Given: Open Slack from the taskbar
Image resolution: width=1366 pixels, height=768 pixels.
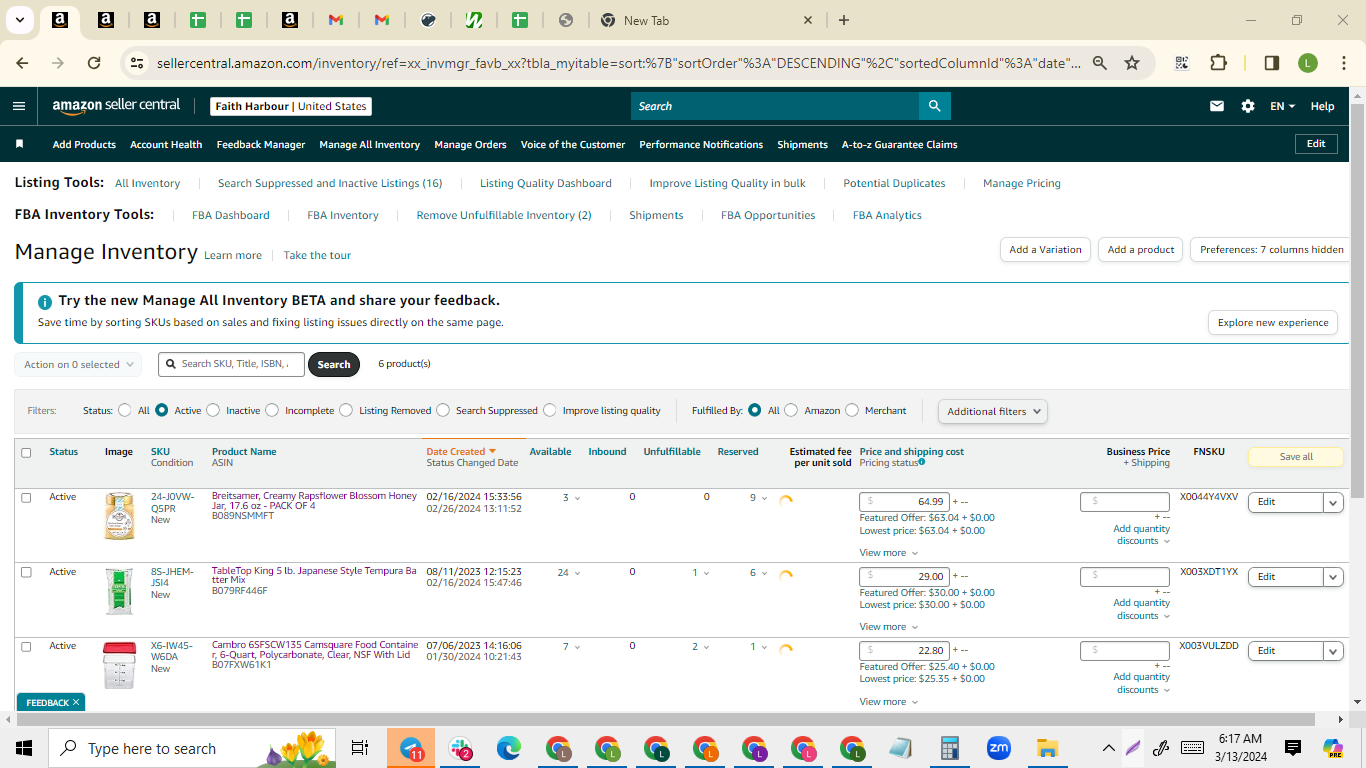Looking at the screenshot, I should coord(460,748).
